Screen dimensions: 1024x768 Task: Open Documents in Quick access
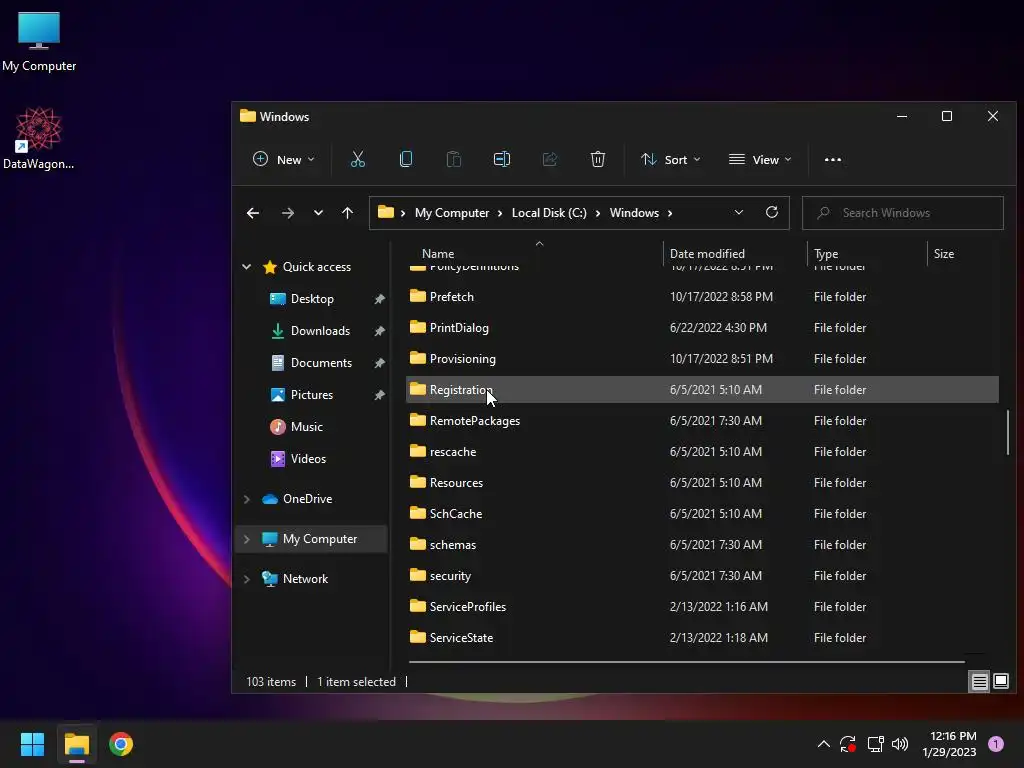(x=321, y=362)
